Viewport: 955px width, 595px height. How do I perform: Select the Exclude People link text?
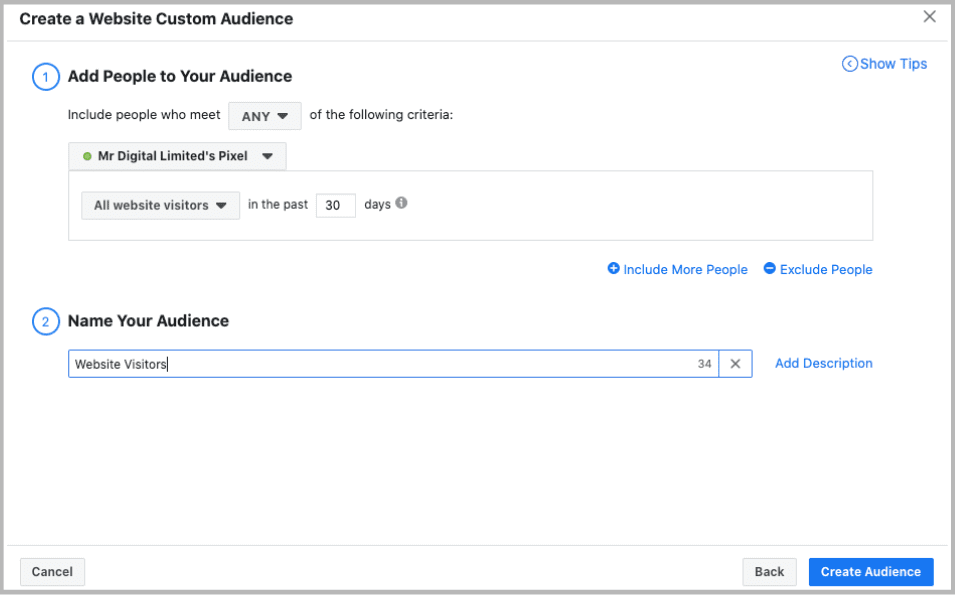pos(826,270)
